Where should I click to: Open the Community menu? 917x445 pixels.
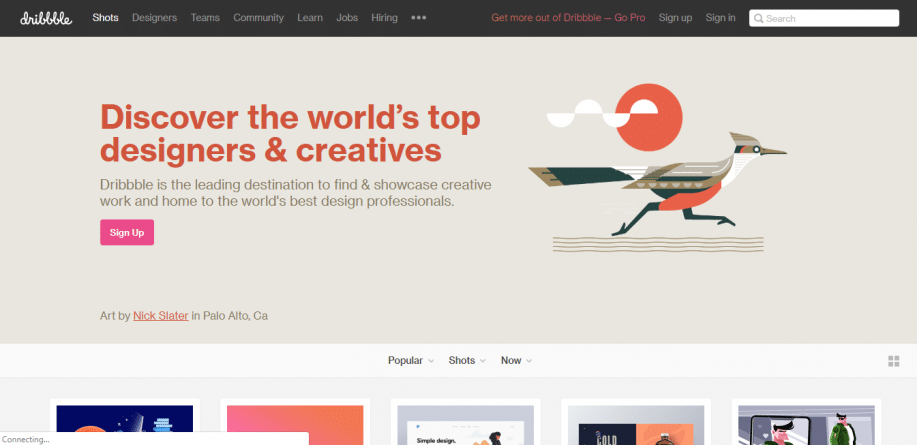pos(258,18)
